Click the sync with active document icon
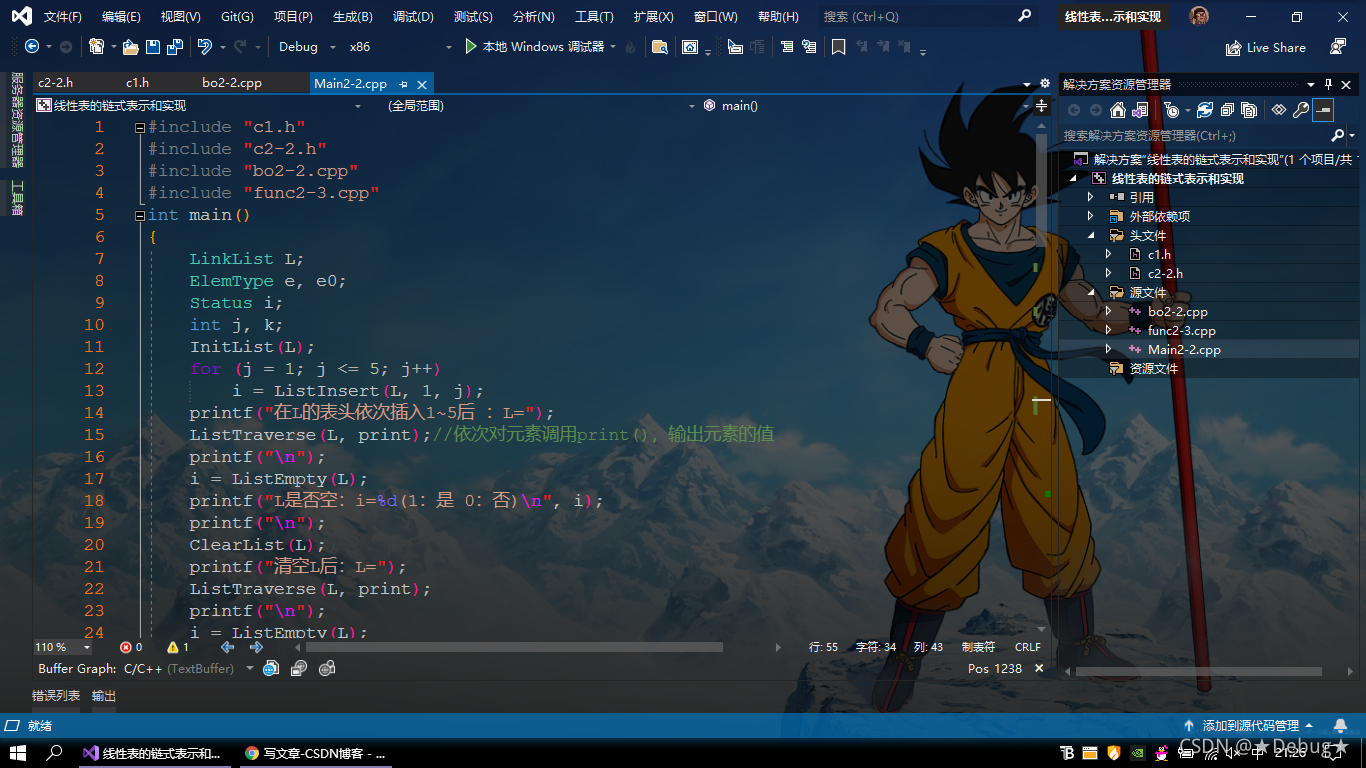The height and width of the screenshot is (768, 1366). pos(1205,110)
